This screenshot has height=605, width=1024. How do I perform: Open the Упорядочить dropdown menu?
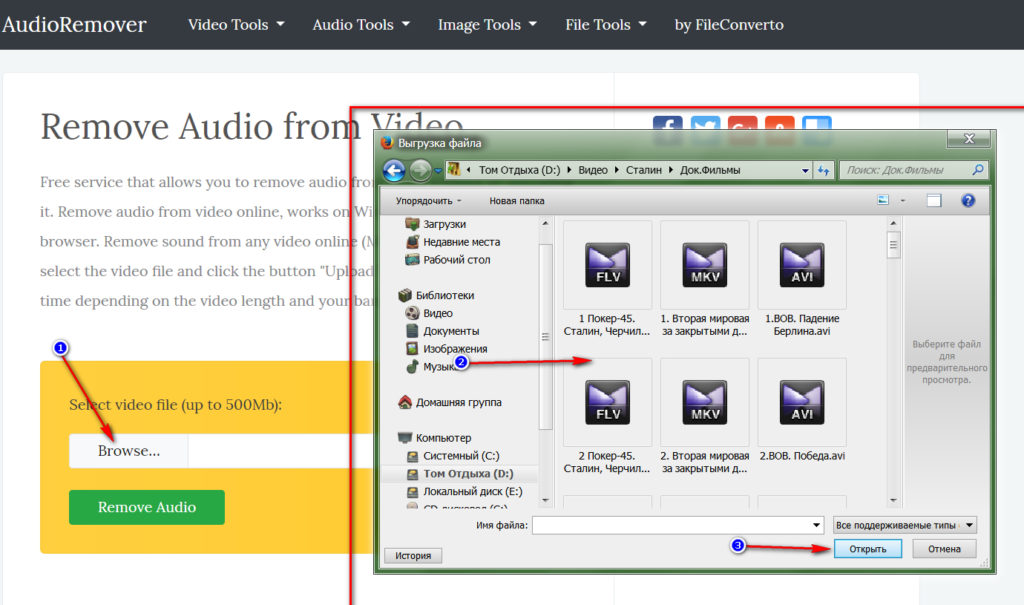(428, 201)
